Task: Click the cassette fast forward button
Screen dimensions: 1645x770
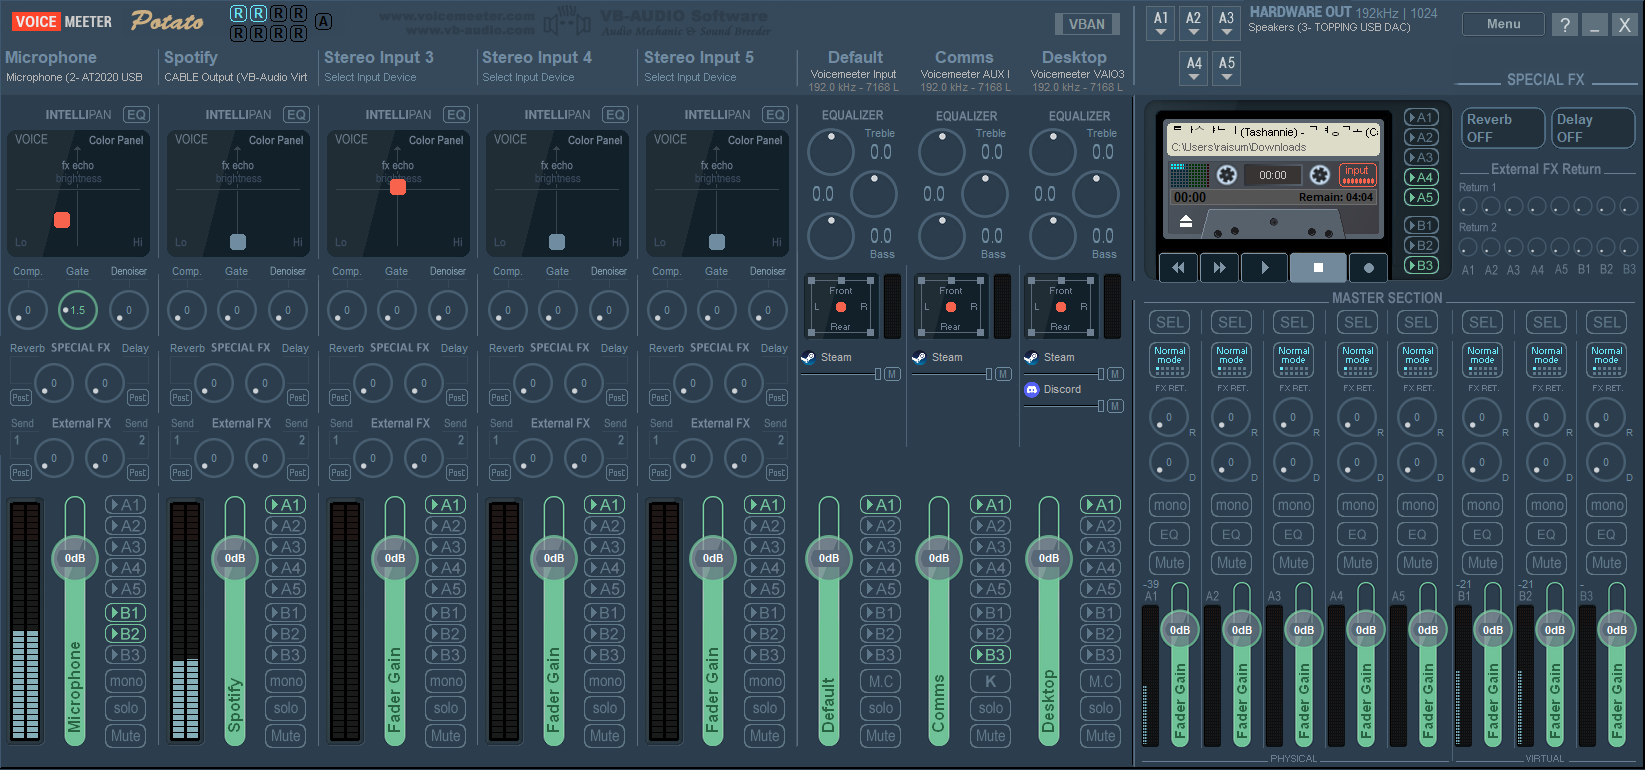Action: pos(1220,267)
